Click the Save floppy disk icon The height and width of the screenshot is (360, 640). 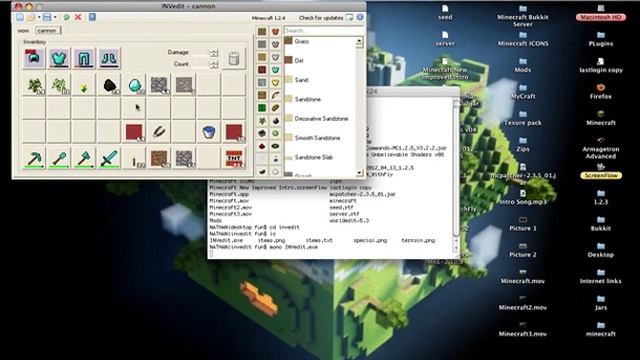[47, 18]
